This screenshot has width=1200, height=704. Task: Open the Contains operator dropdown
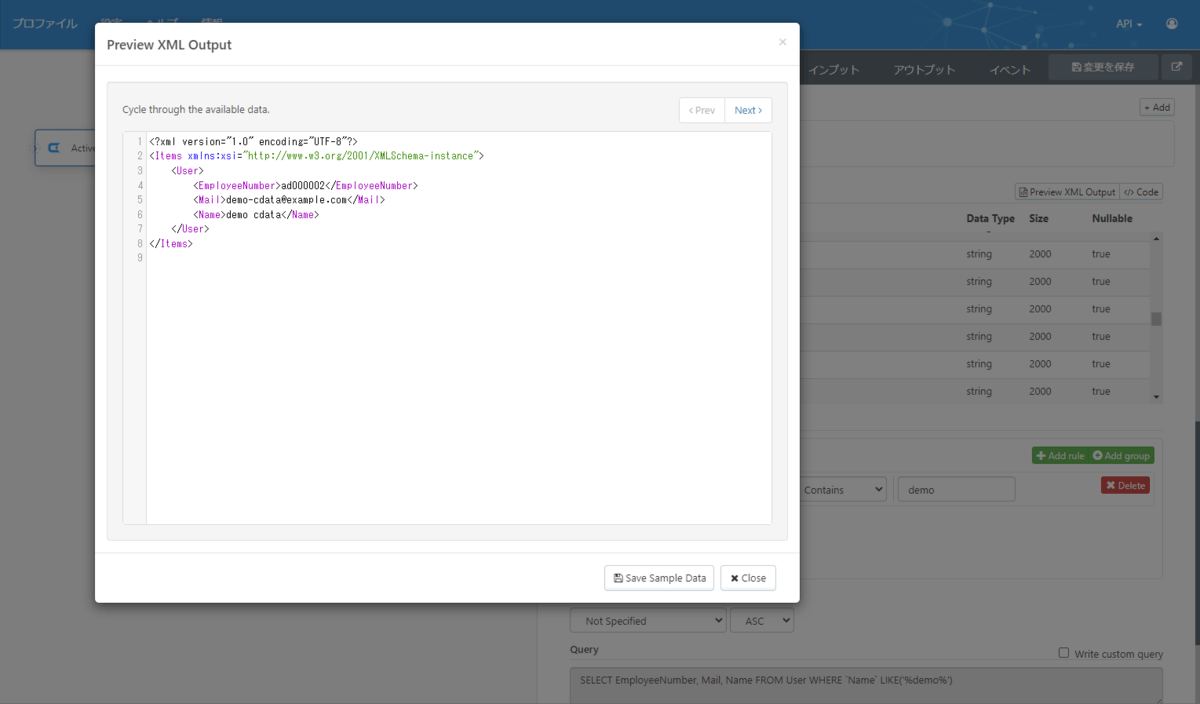[842, 490]
